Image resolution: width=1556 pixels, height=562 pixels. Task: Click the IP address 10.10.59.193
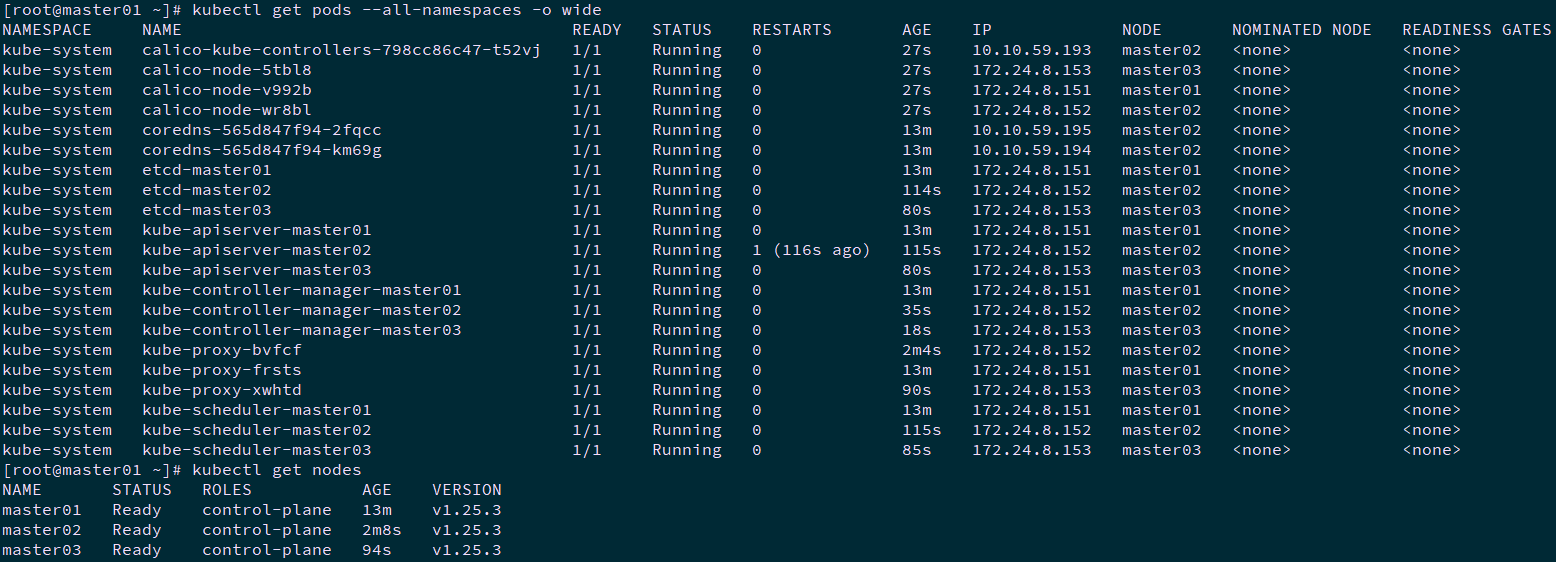click(1031, 50)
